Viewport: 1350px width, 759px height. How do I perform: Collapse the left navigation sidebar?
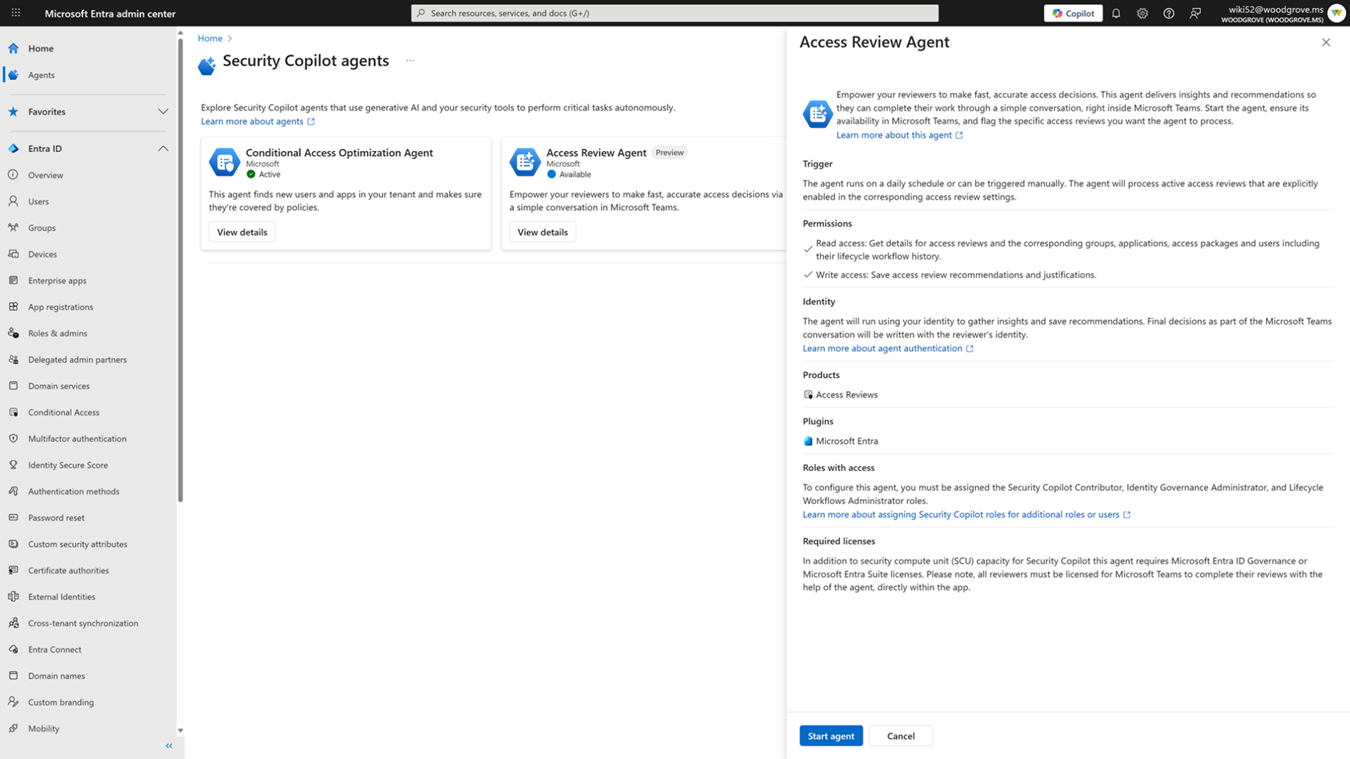pos(169,746)
